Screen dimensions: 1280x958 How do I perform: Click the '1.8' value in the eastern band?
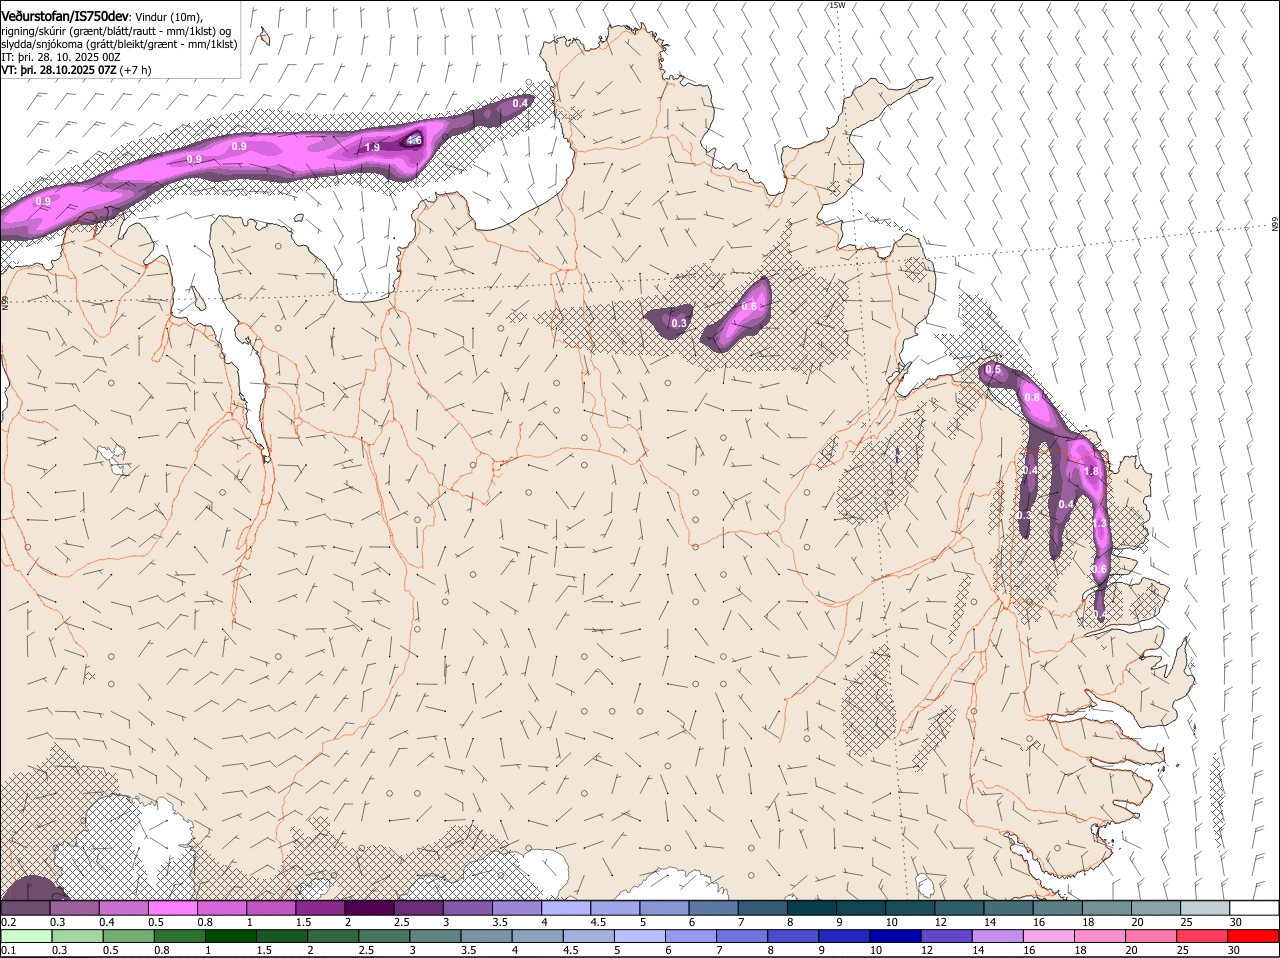tap(1091, 471)
